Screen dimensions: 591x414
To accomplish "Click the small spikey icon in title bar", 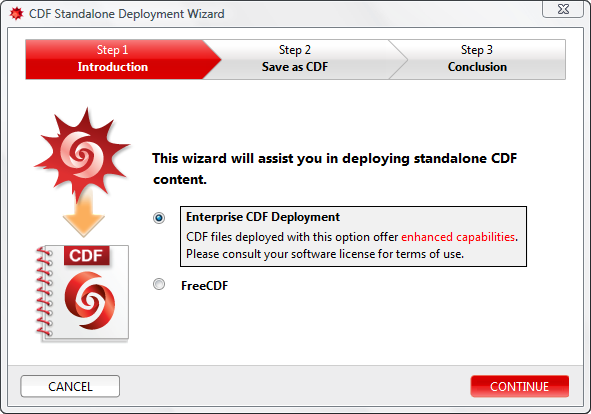I will (x=16, y=14).
